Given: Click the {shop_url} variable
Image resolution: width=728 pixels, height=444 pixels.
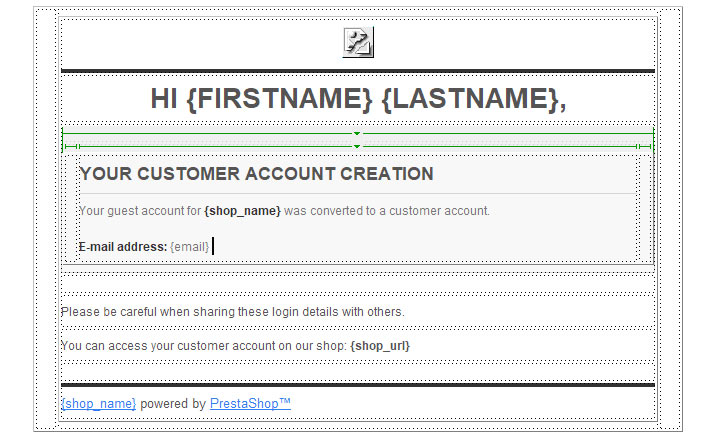Looking at the screenshot, I should point(380,346).
